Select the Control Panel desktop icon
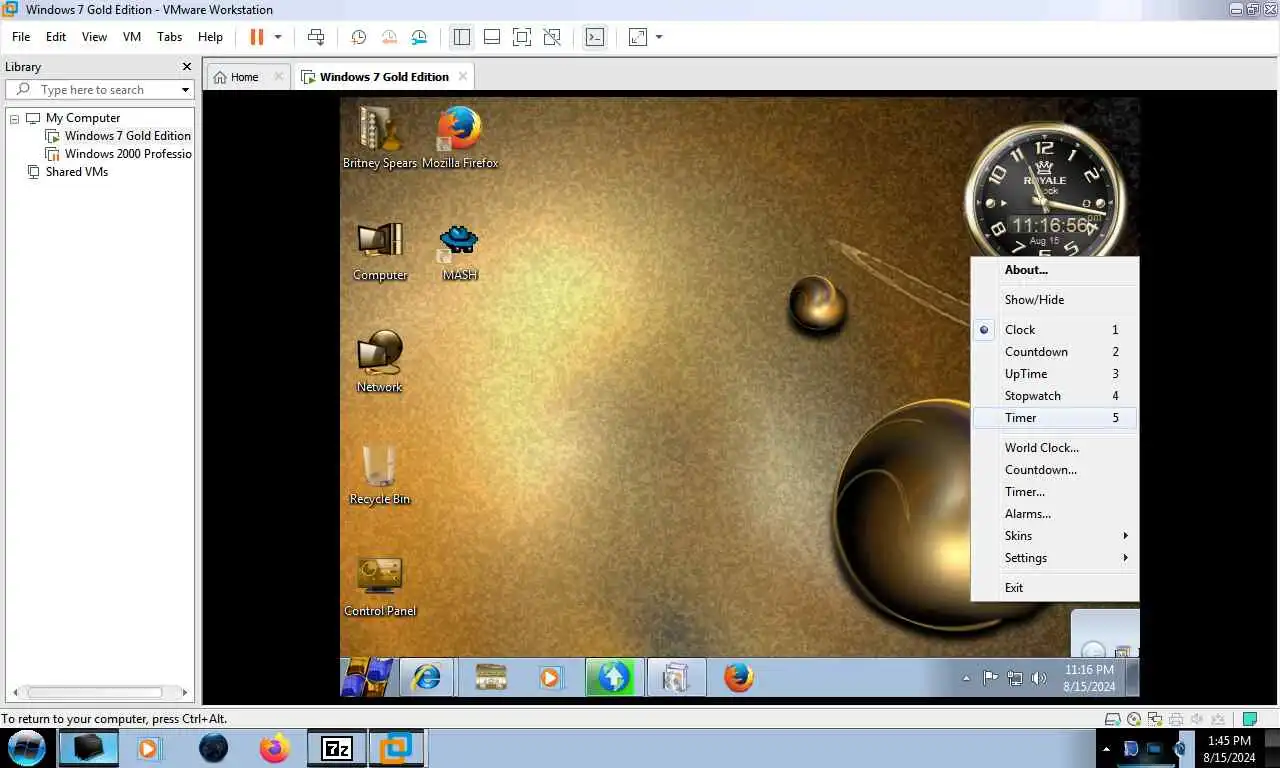1280x768 pixels. tap(380, 587)
